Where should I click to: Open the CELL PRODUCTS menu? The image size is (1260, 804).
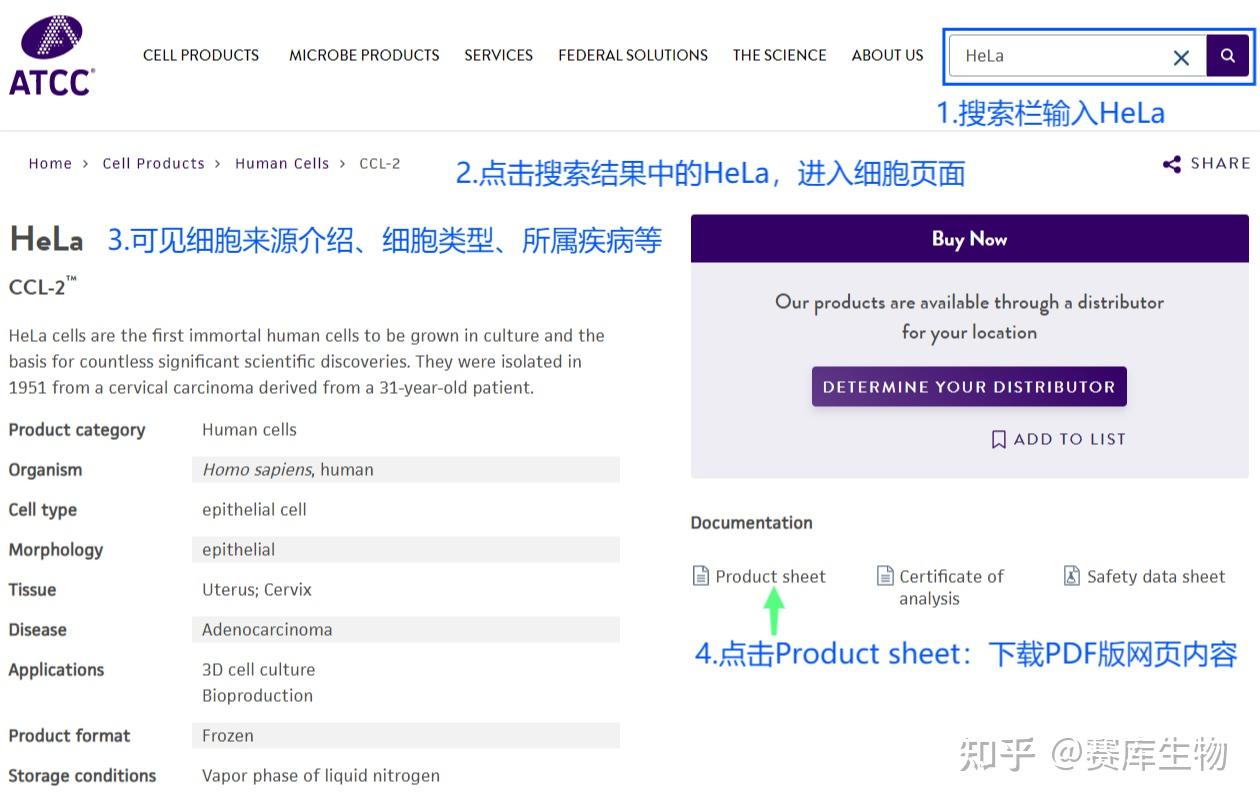(200, 55)
